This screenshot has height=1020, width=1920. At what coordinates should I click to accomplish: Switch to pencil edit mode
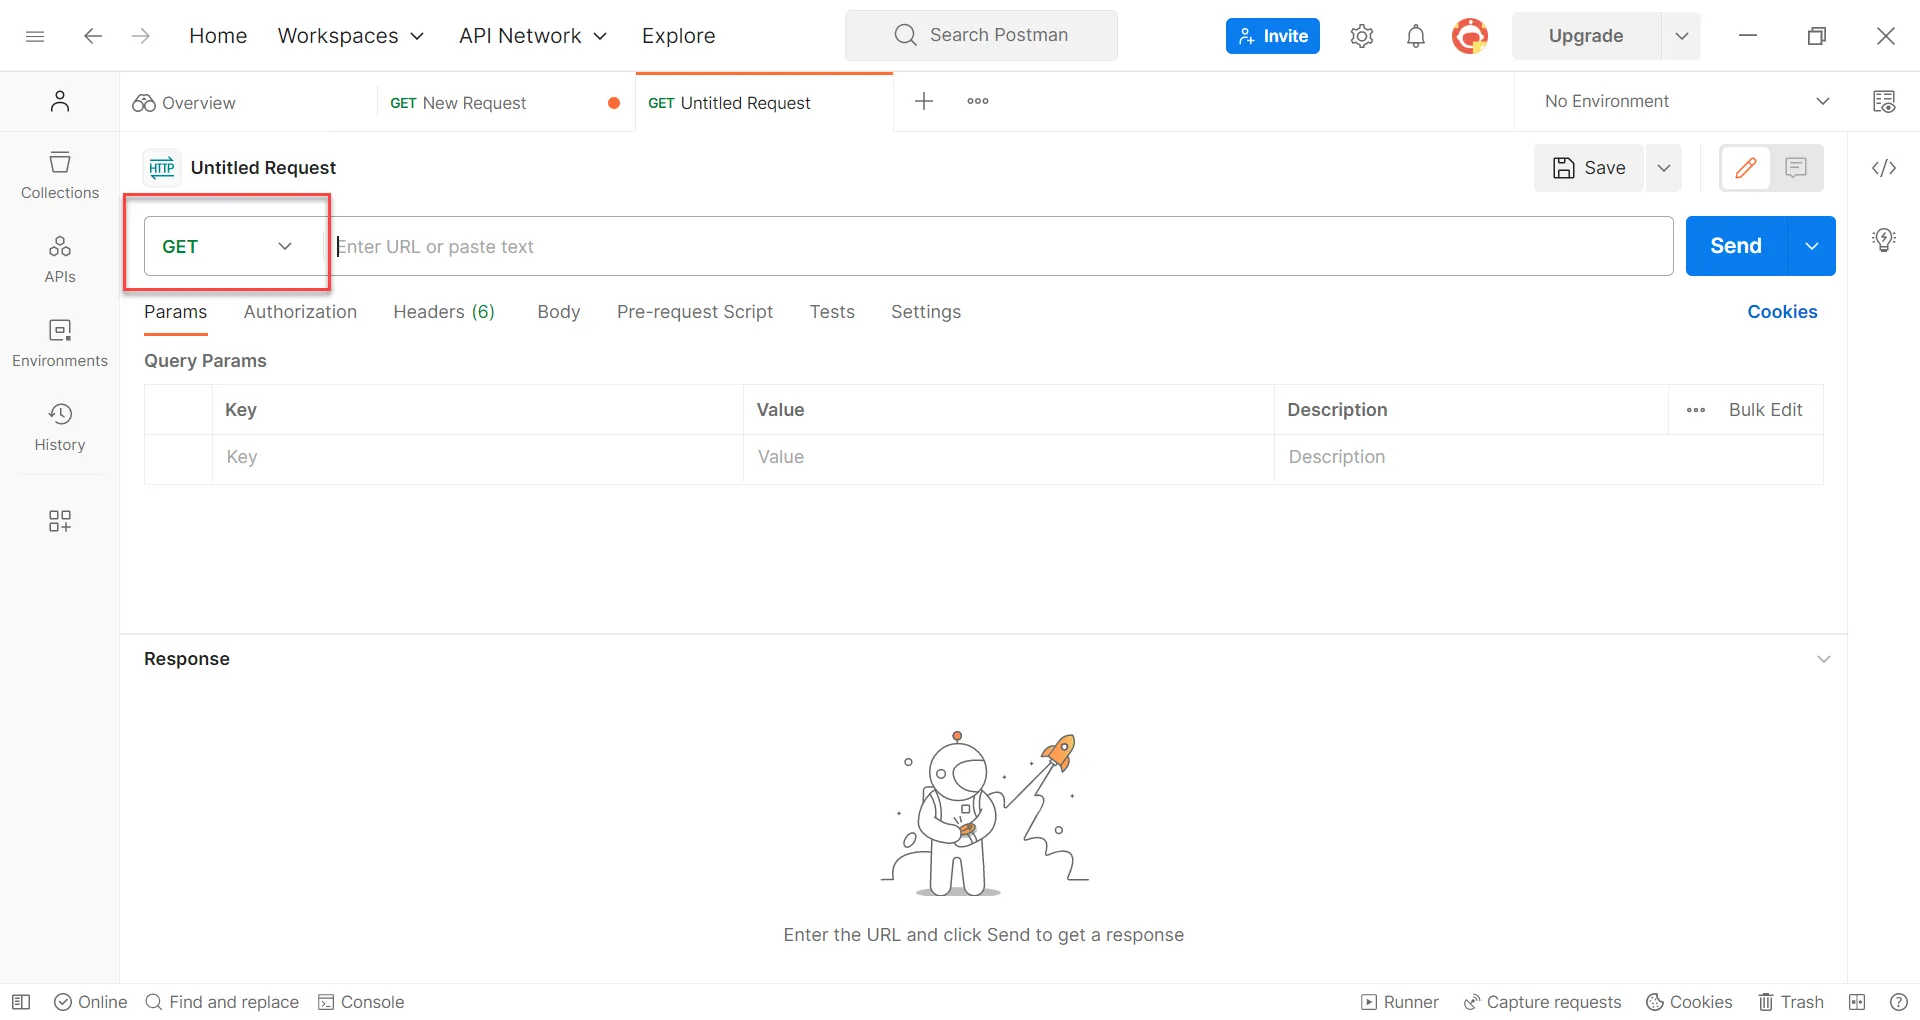click(1746, 168)
